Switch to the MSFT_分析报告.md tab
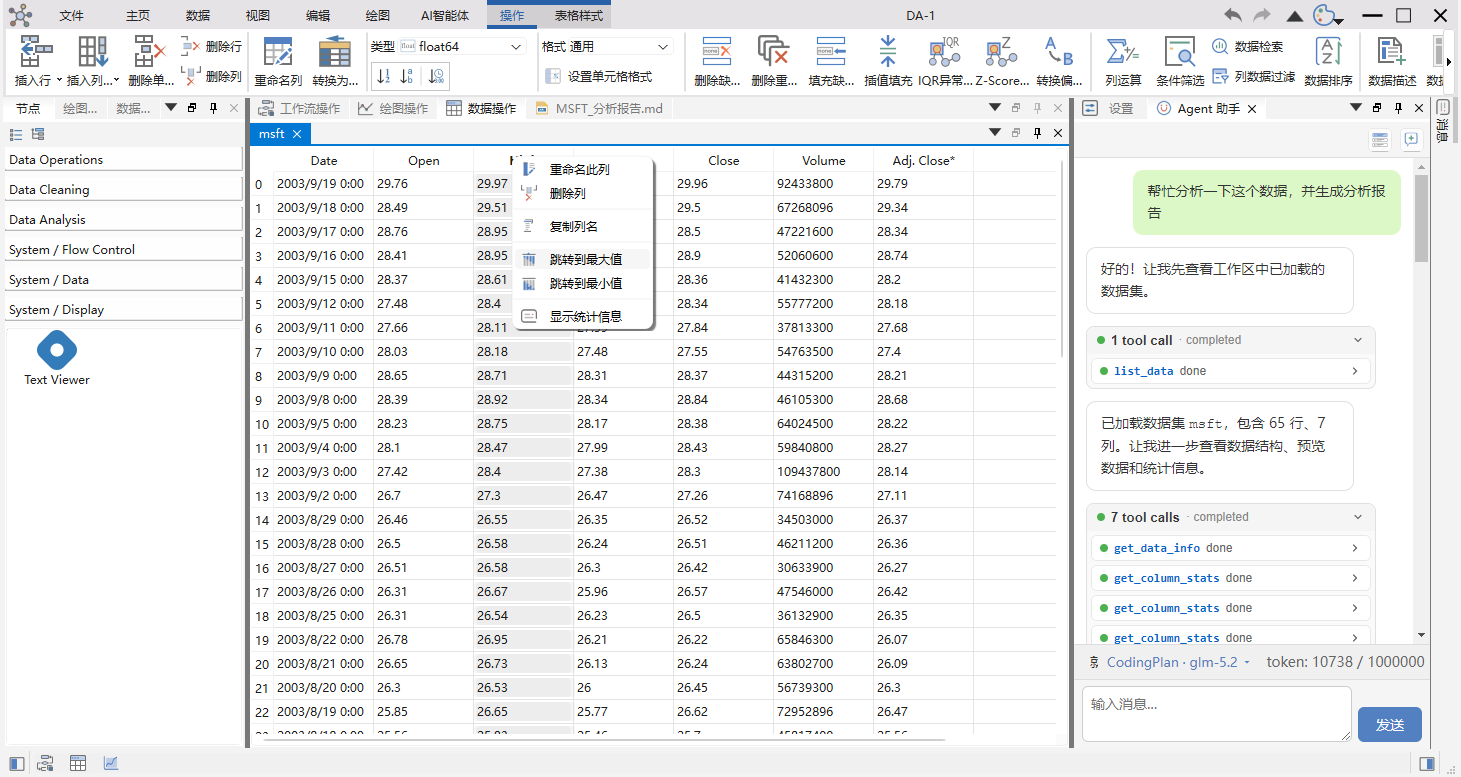1461x777 pixels. coord(599,108)
